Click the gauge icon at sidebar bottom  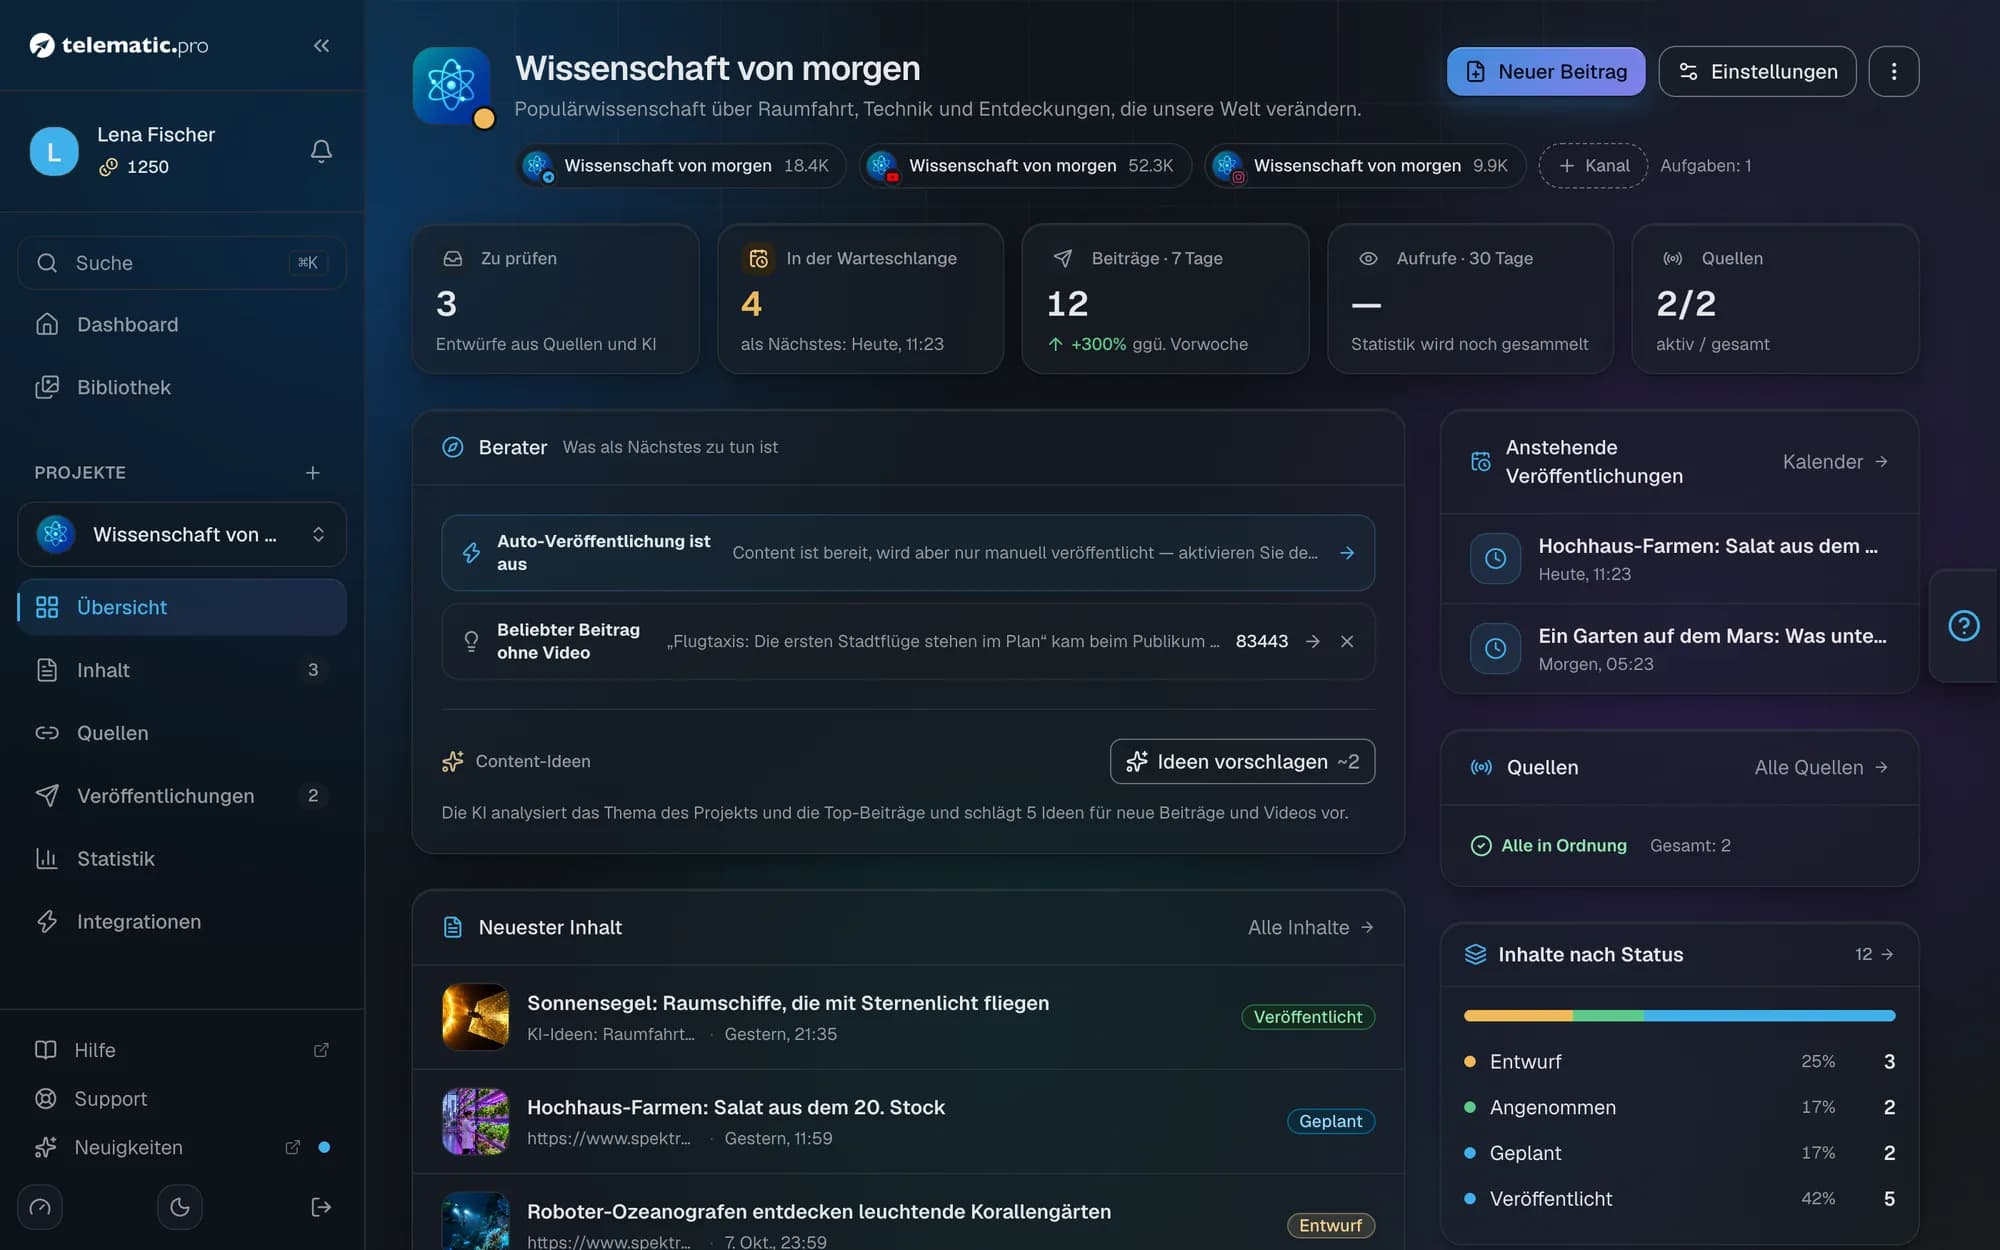click(40, 1207)
